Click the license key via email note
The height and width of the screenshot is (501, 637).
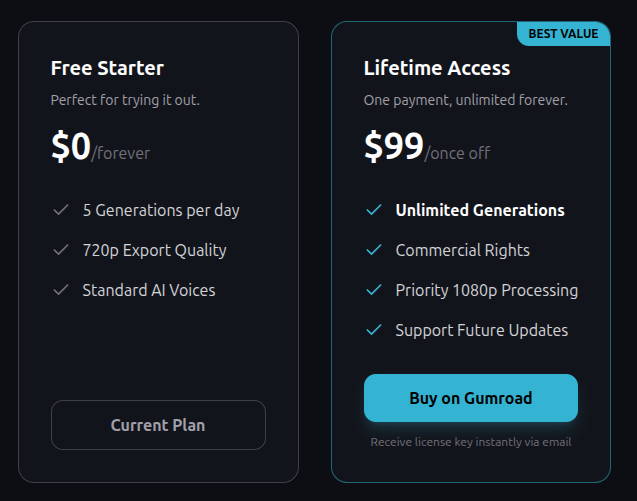470,441
